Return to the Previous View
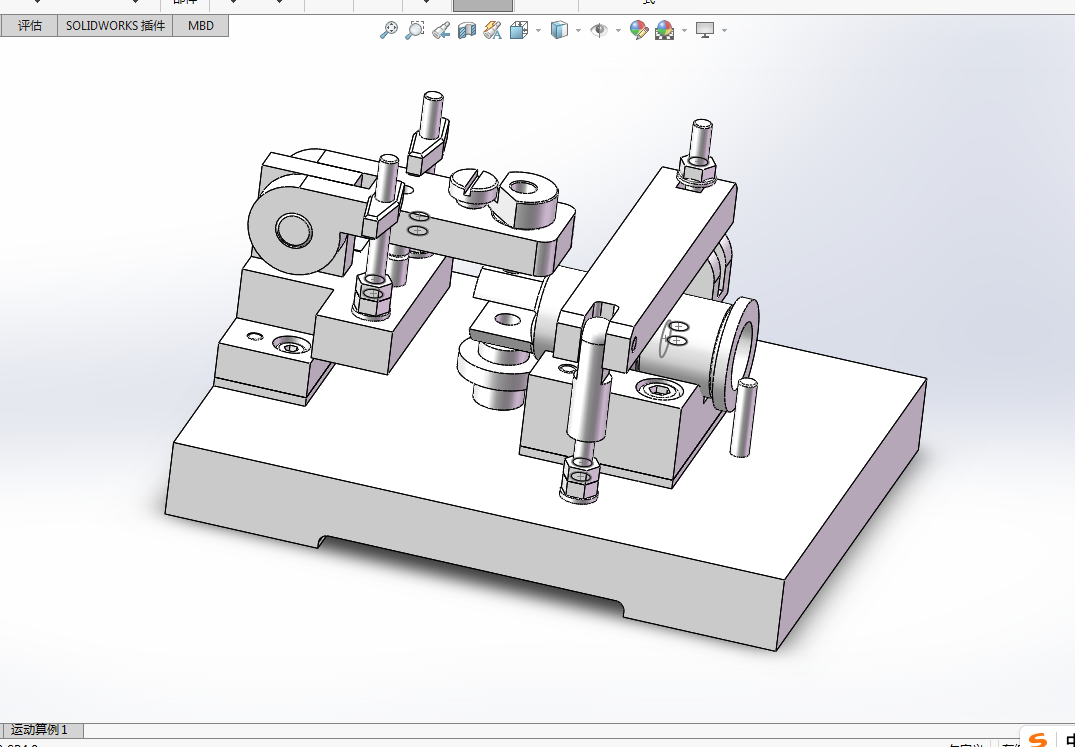 click(441, 30)
